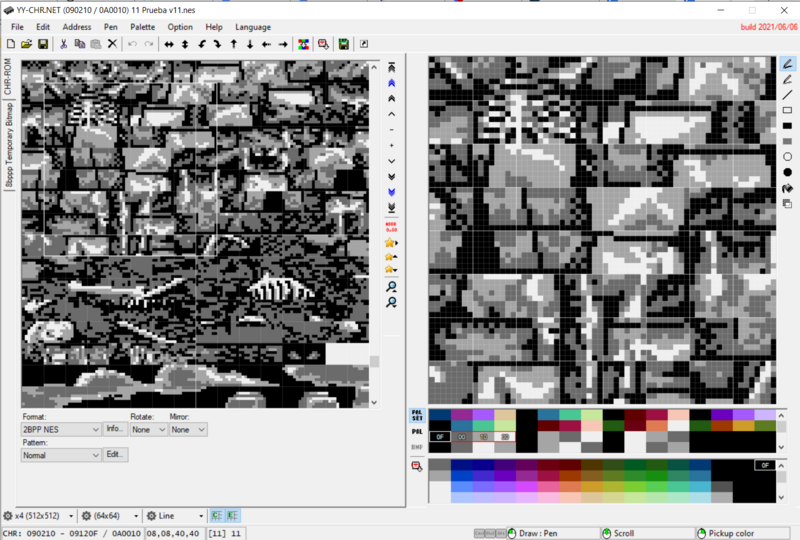Open address input with the red 0000 icon
Viewport: 800px width, 540px height.
[x=391, y=227]
